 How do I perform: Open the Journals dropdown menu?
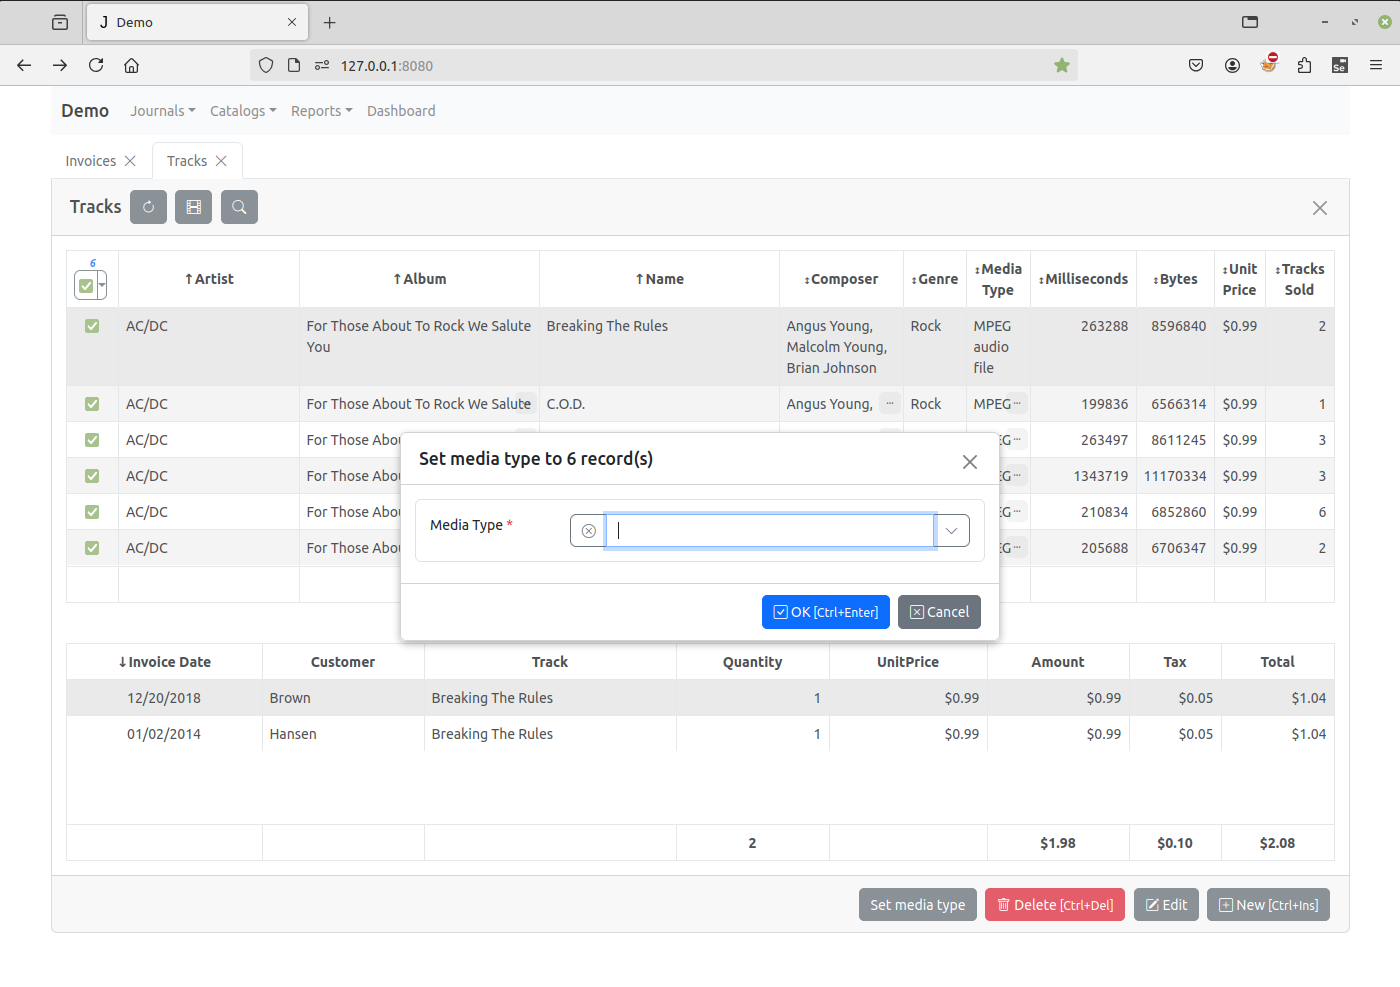tap(162, 111)
